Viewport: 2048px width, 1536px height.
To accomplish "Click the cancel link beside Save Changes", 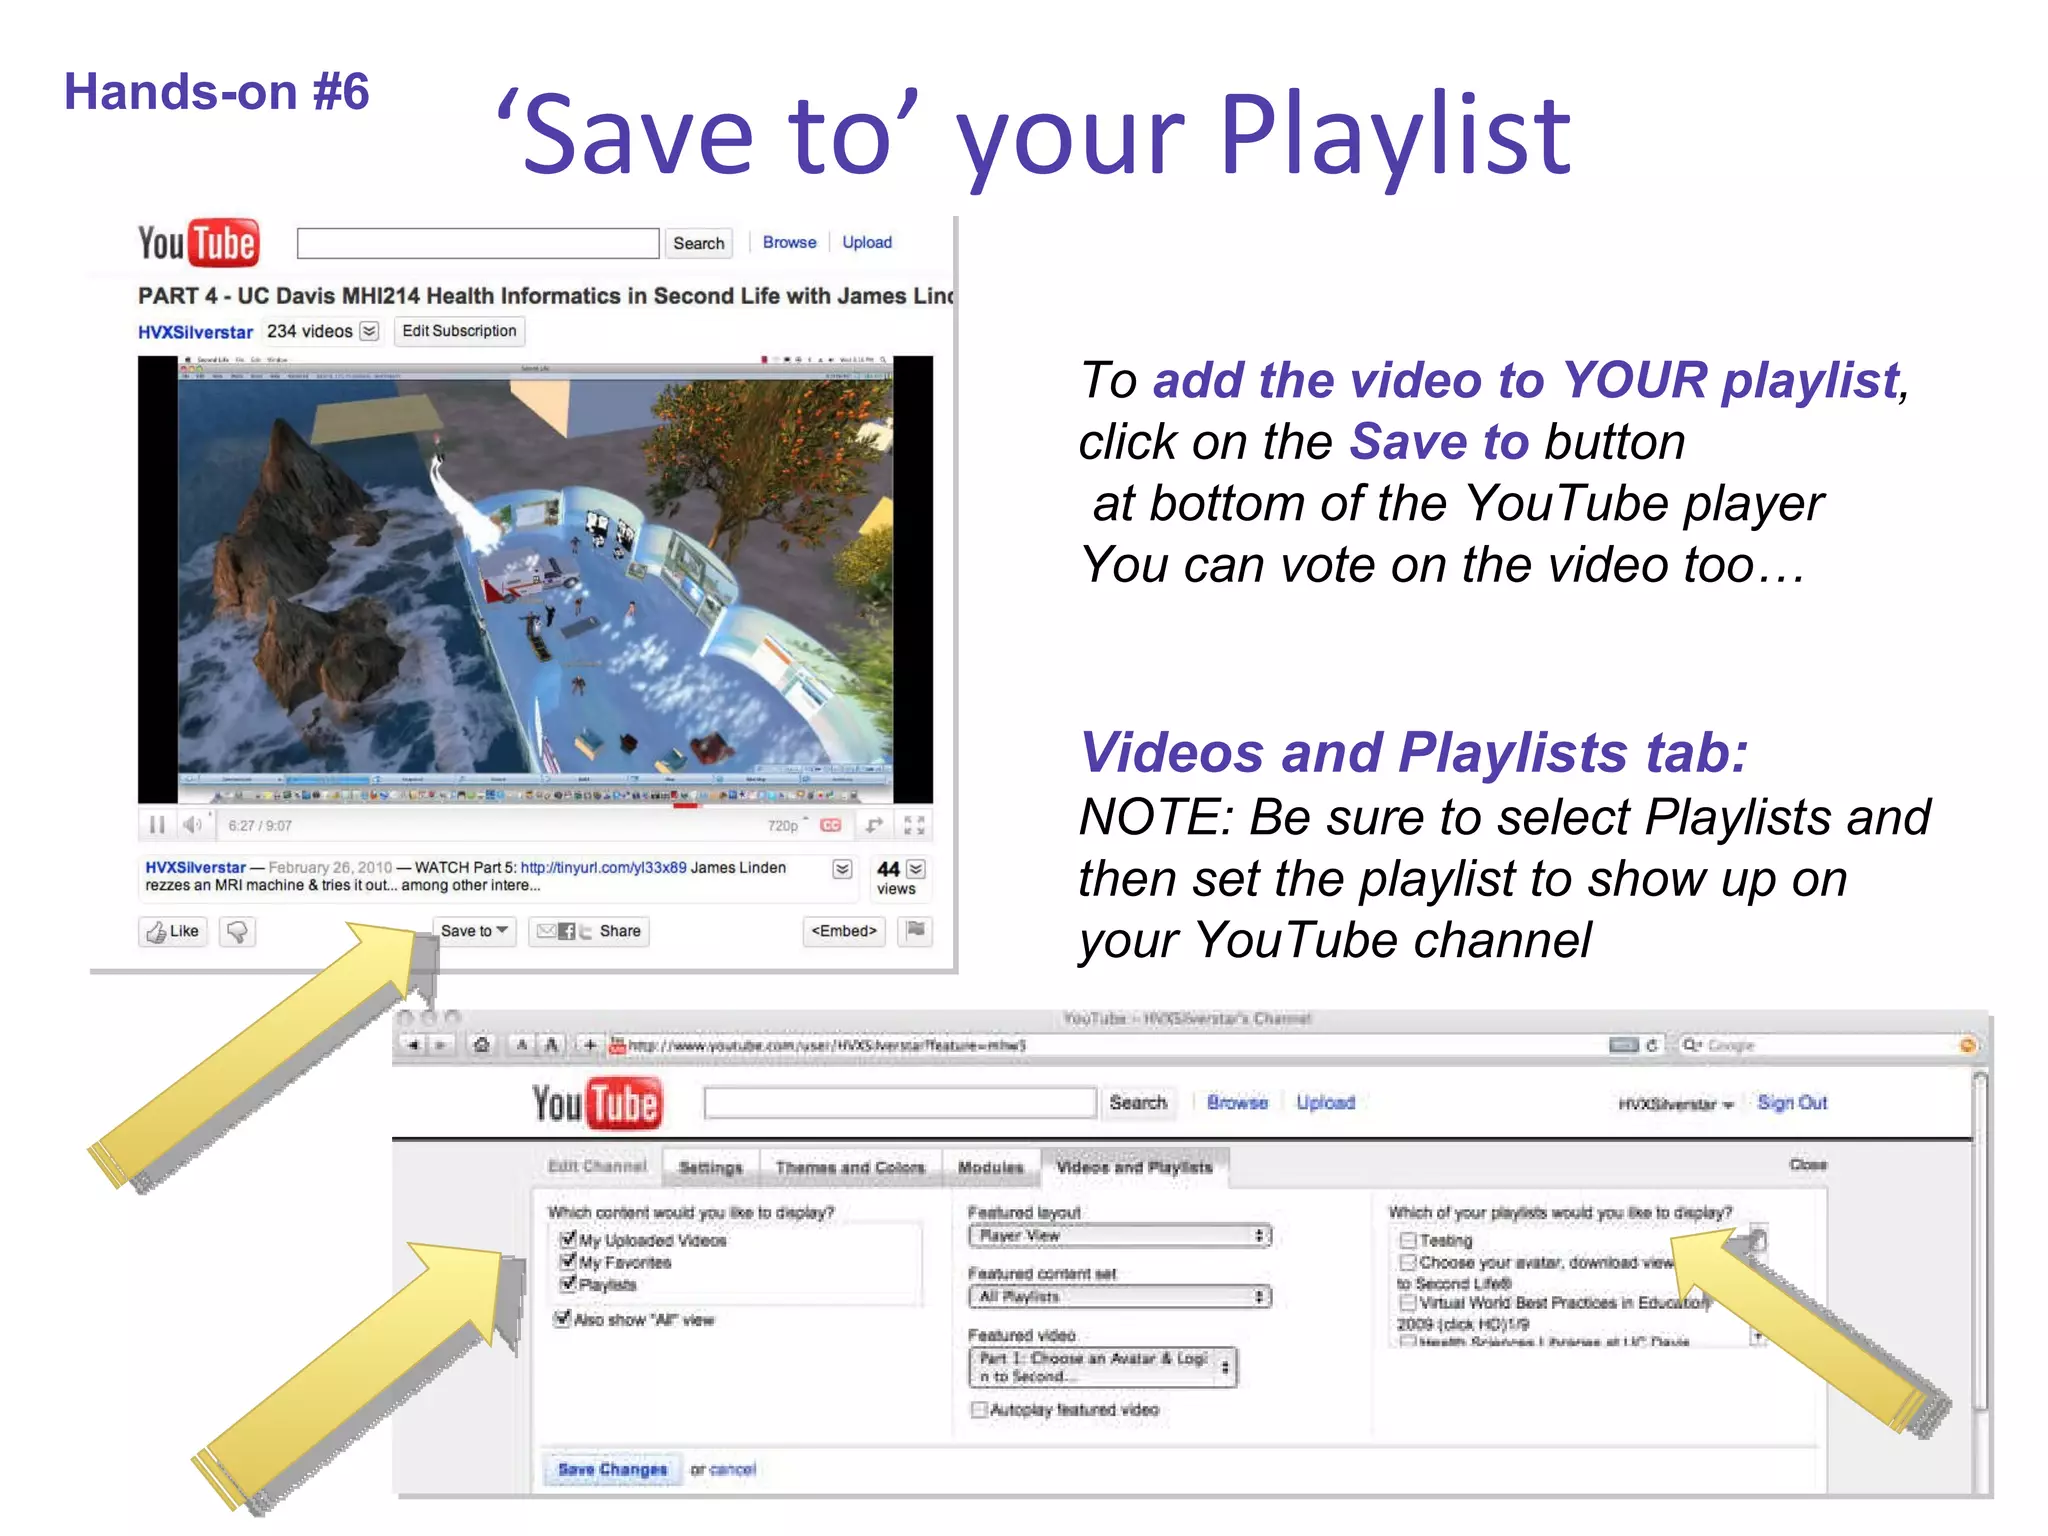I will [733, 1469].
